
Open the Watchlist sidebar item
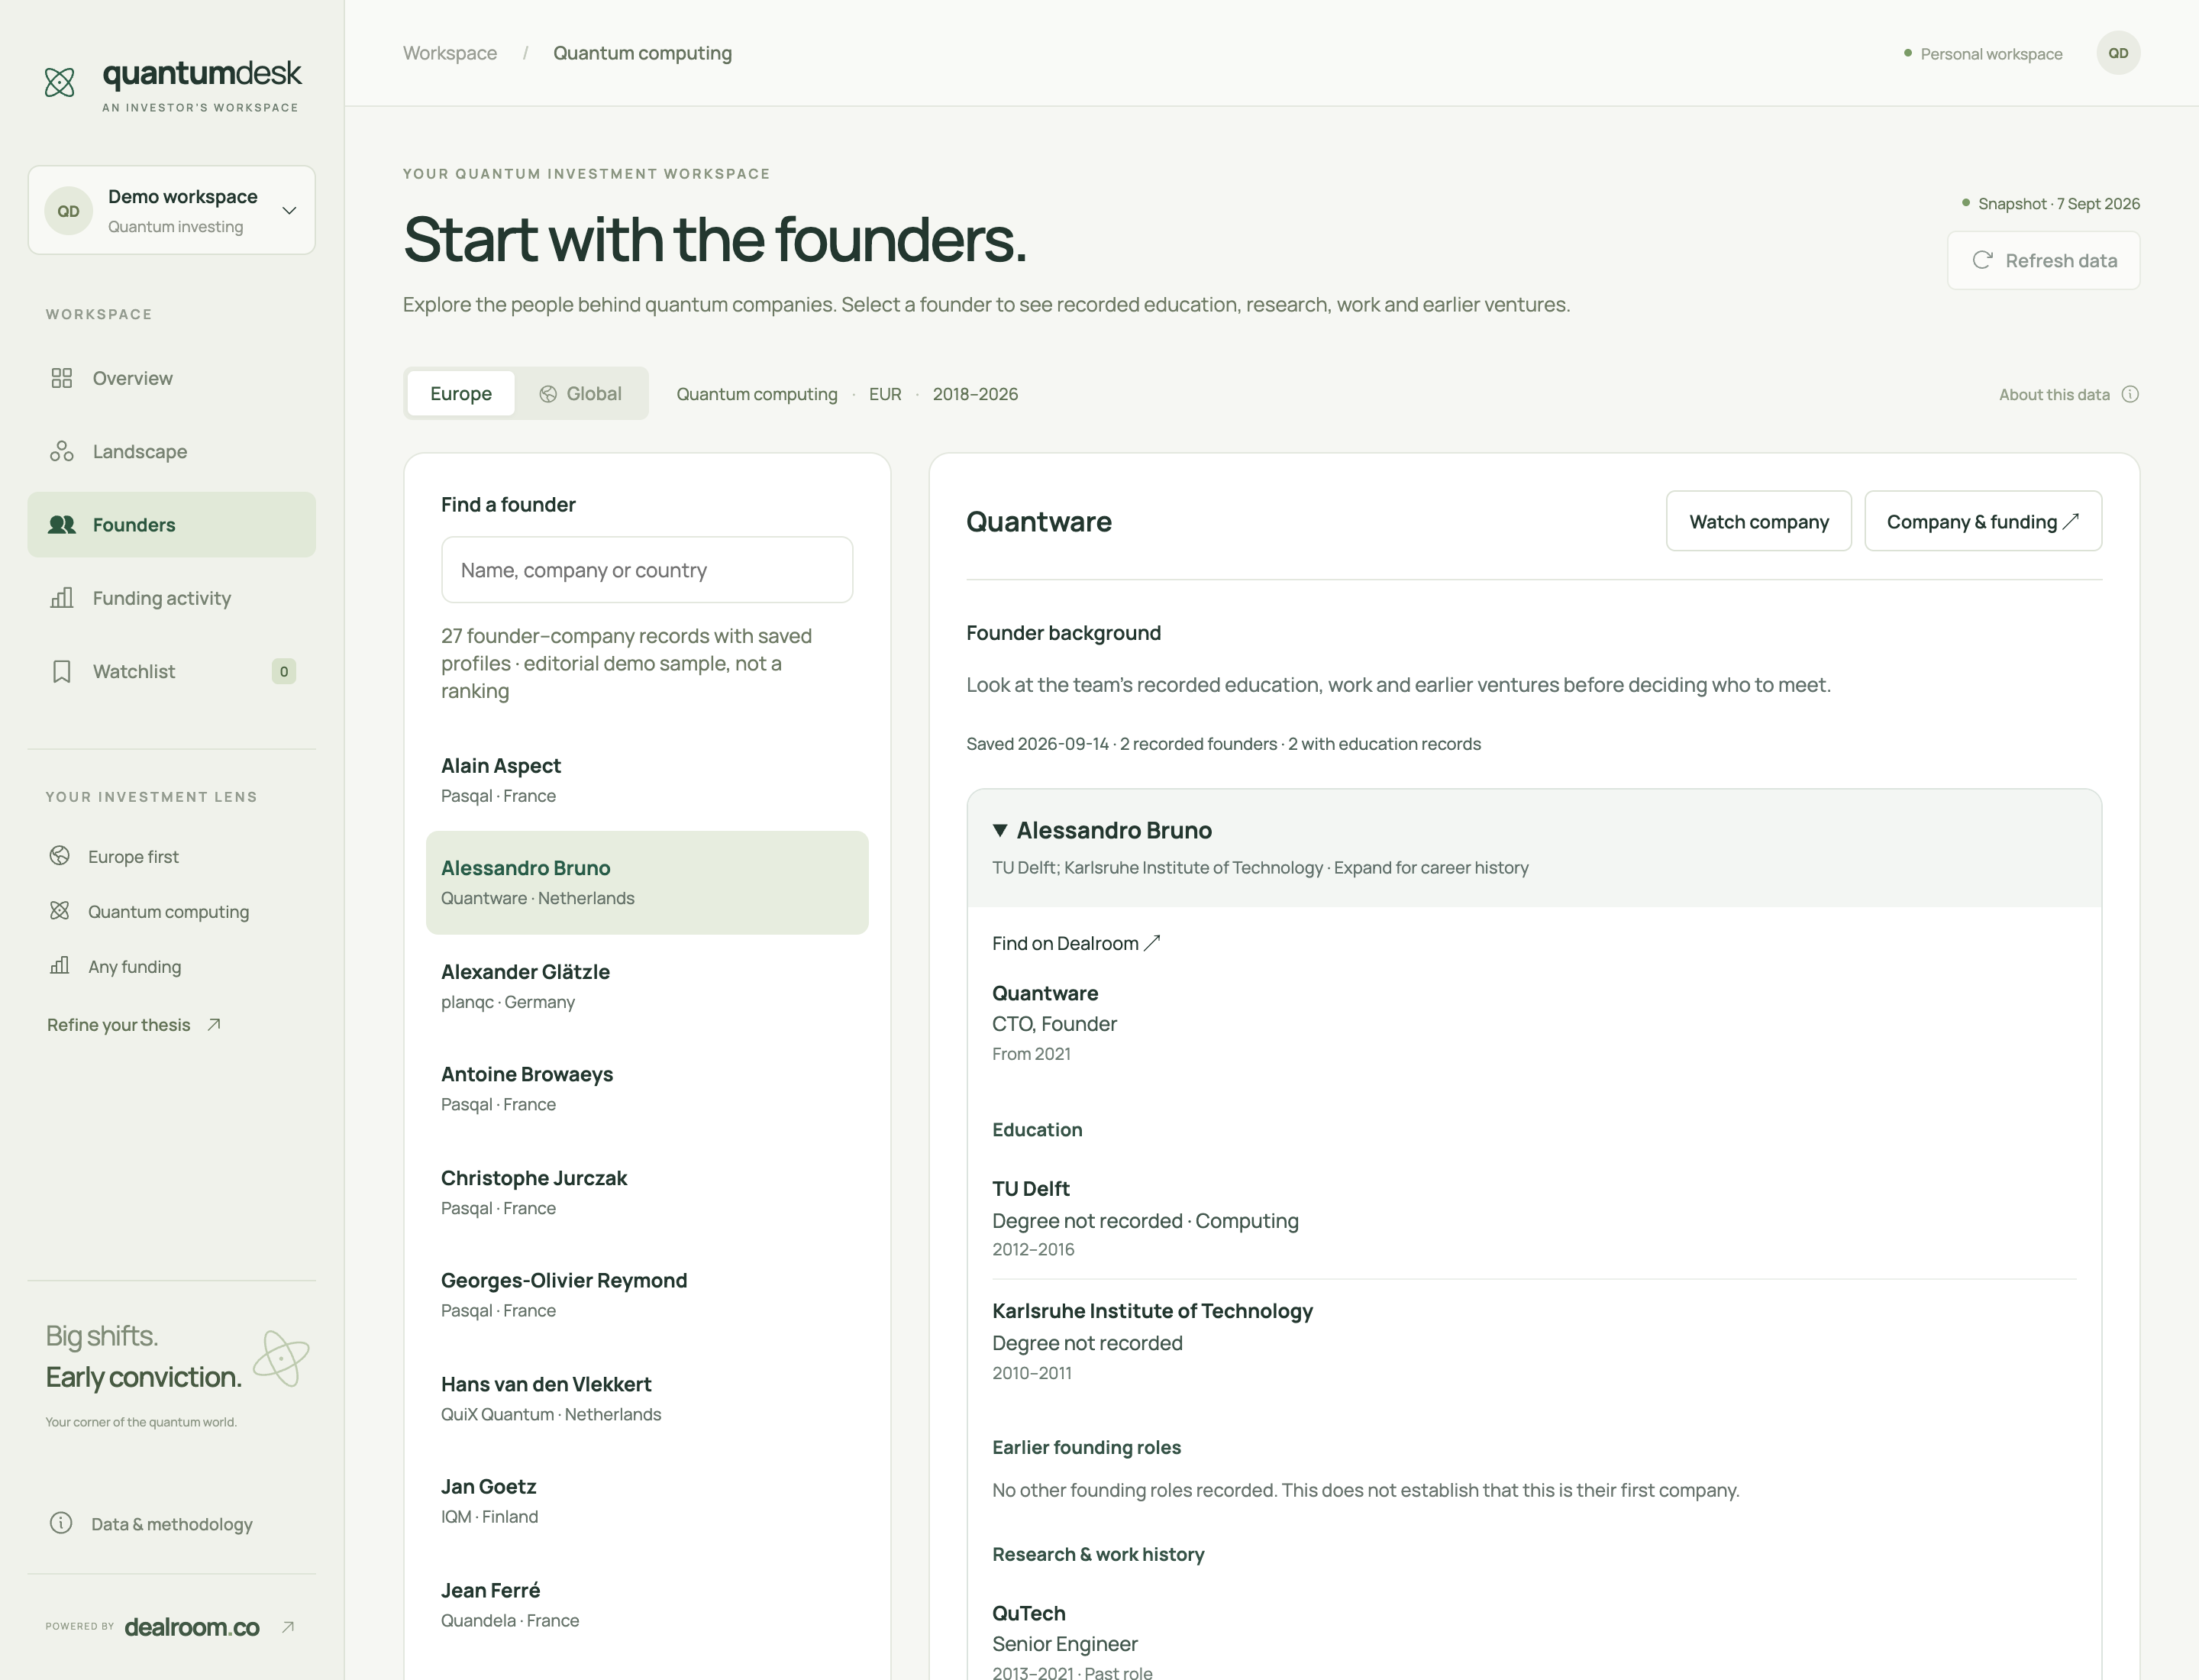pyautogui.click(x=172, y=671)
